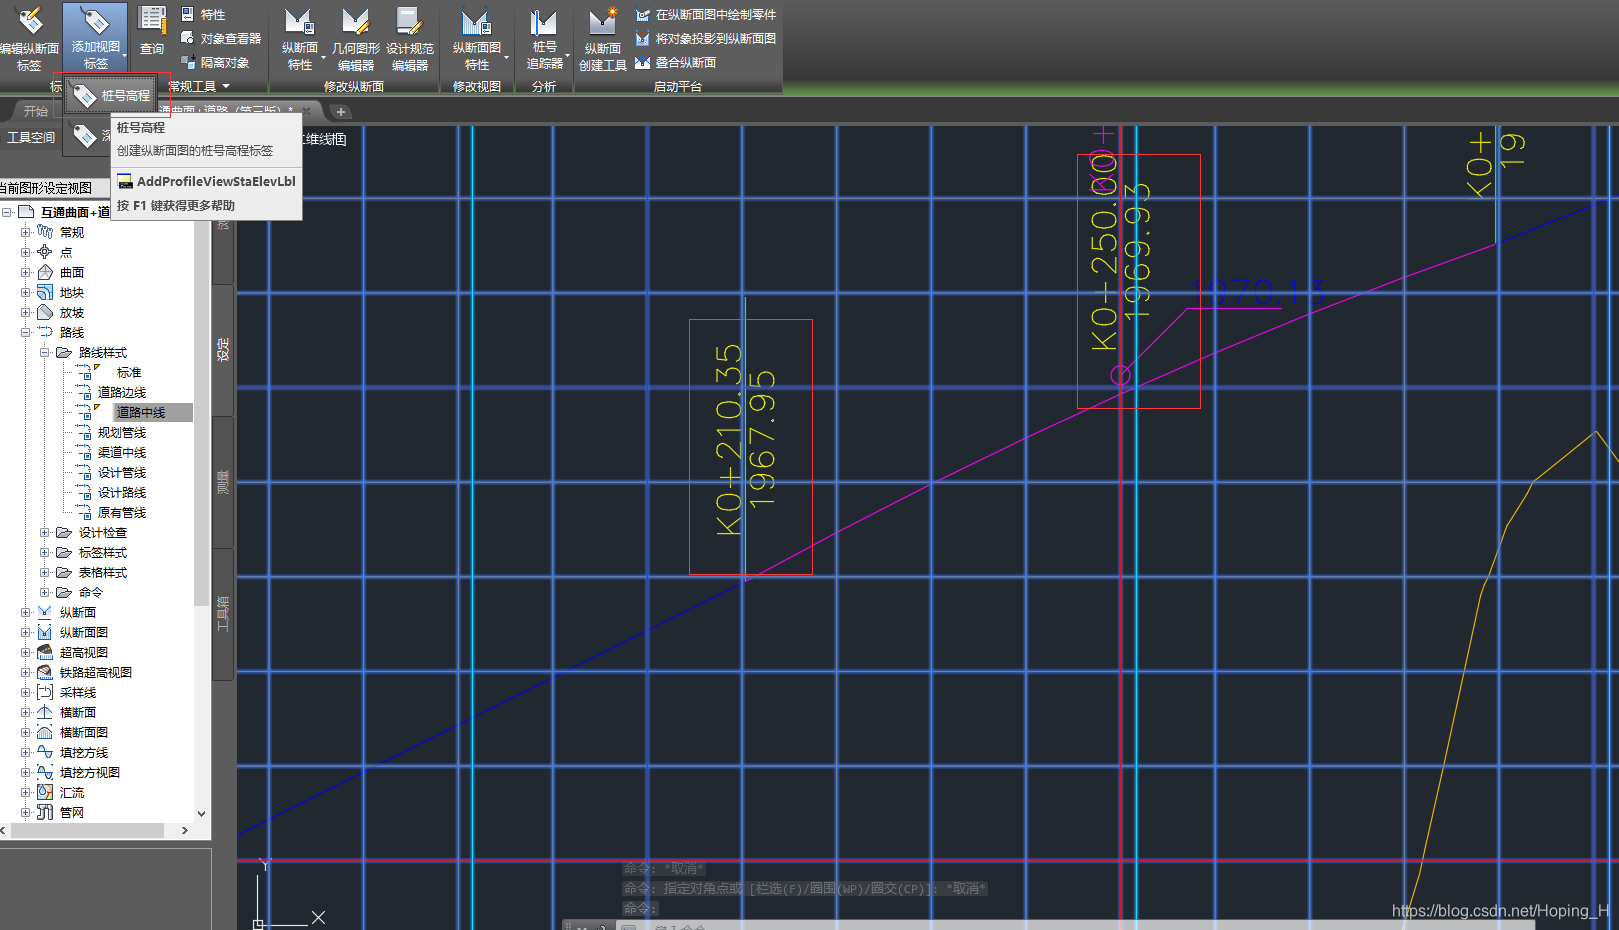This screenshot has width=1619, height=930.
Task: Click the 填挖方视图 tree icon
Action: pyautogui.click(x=45, y=772)
